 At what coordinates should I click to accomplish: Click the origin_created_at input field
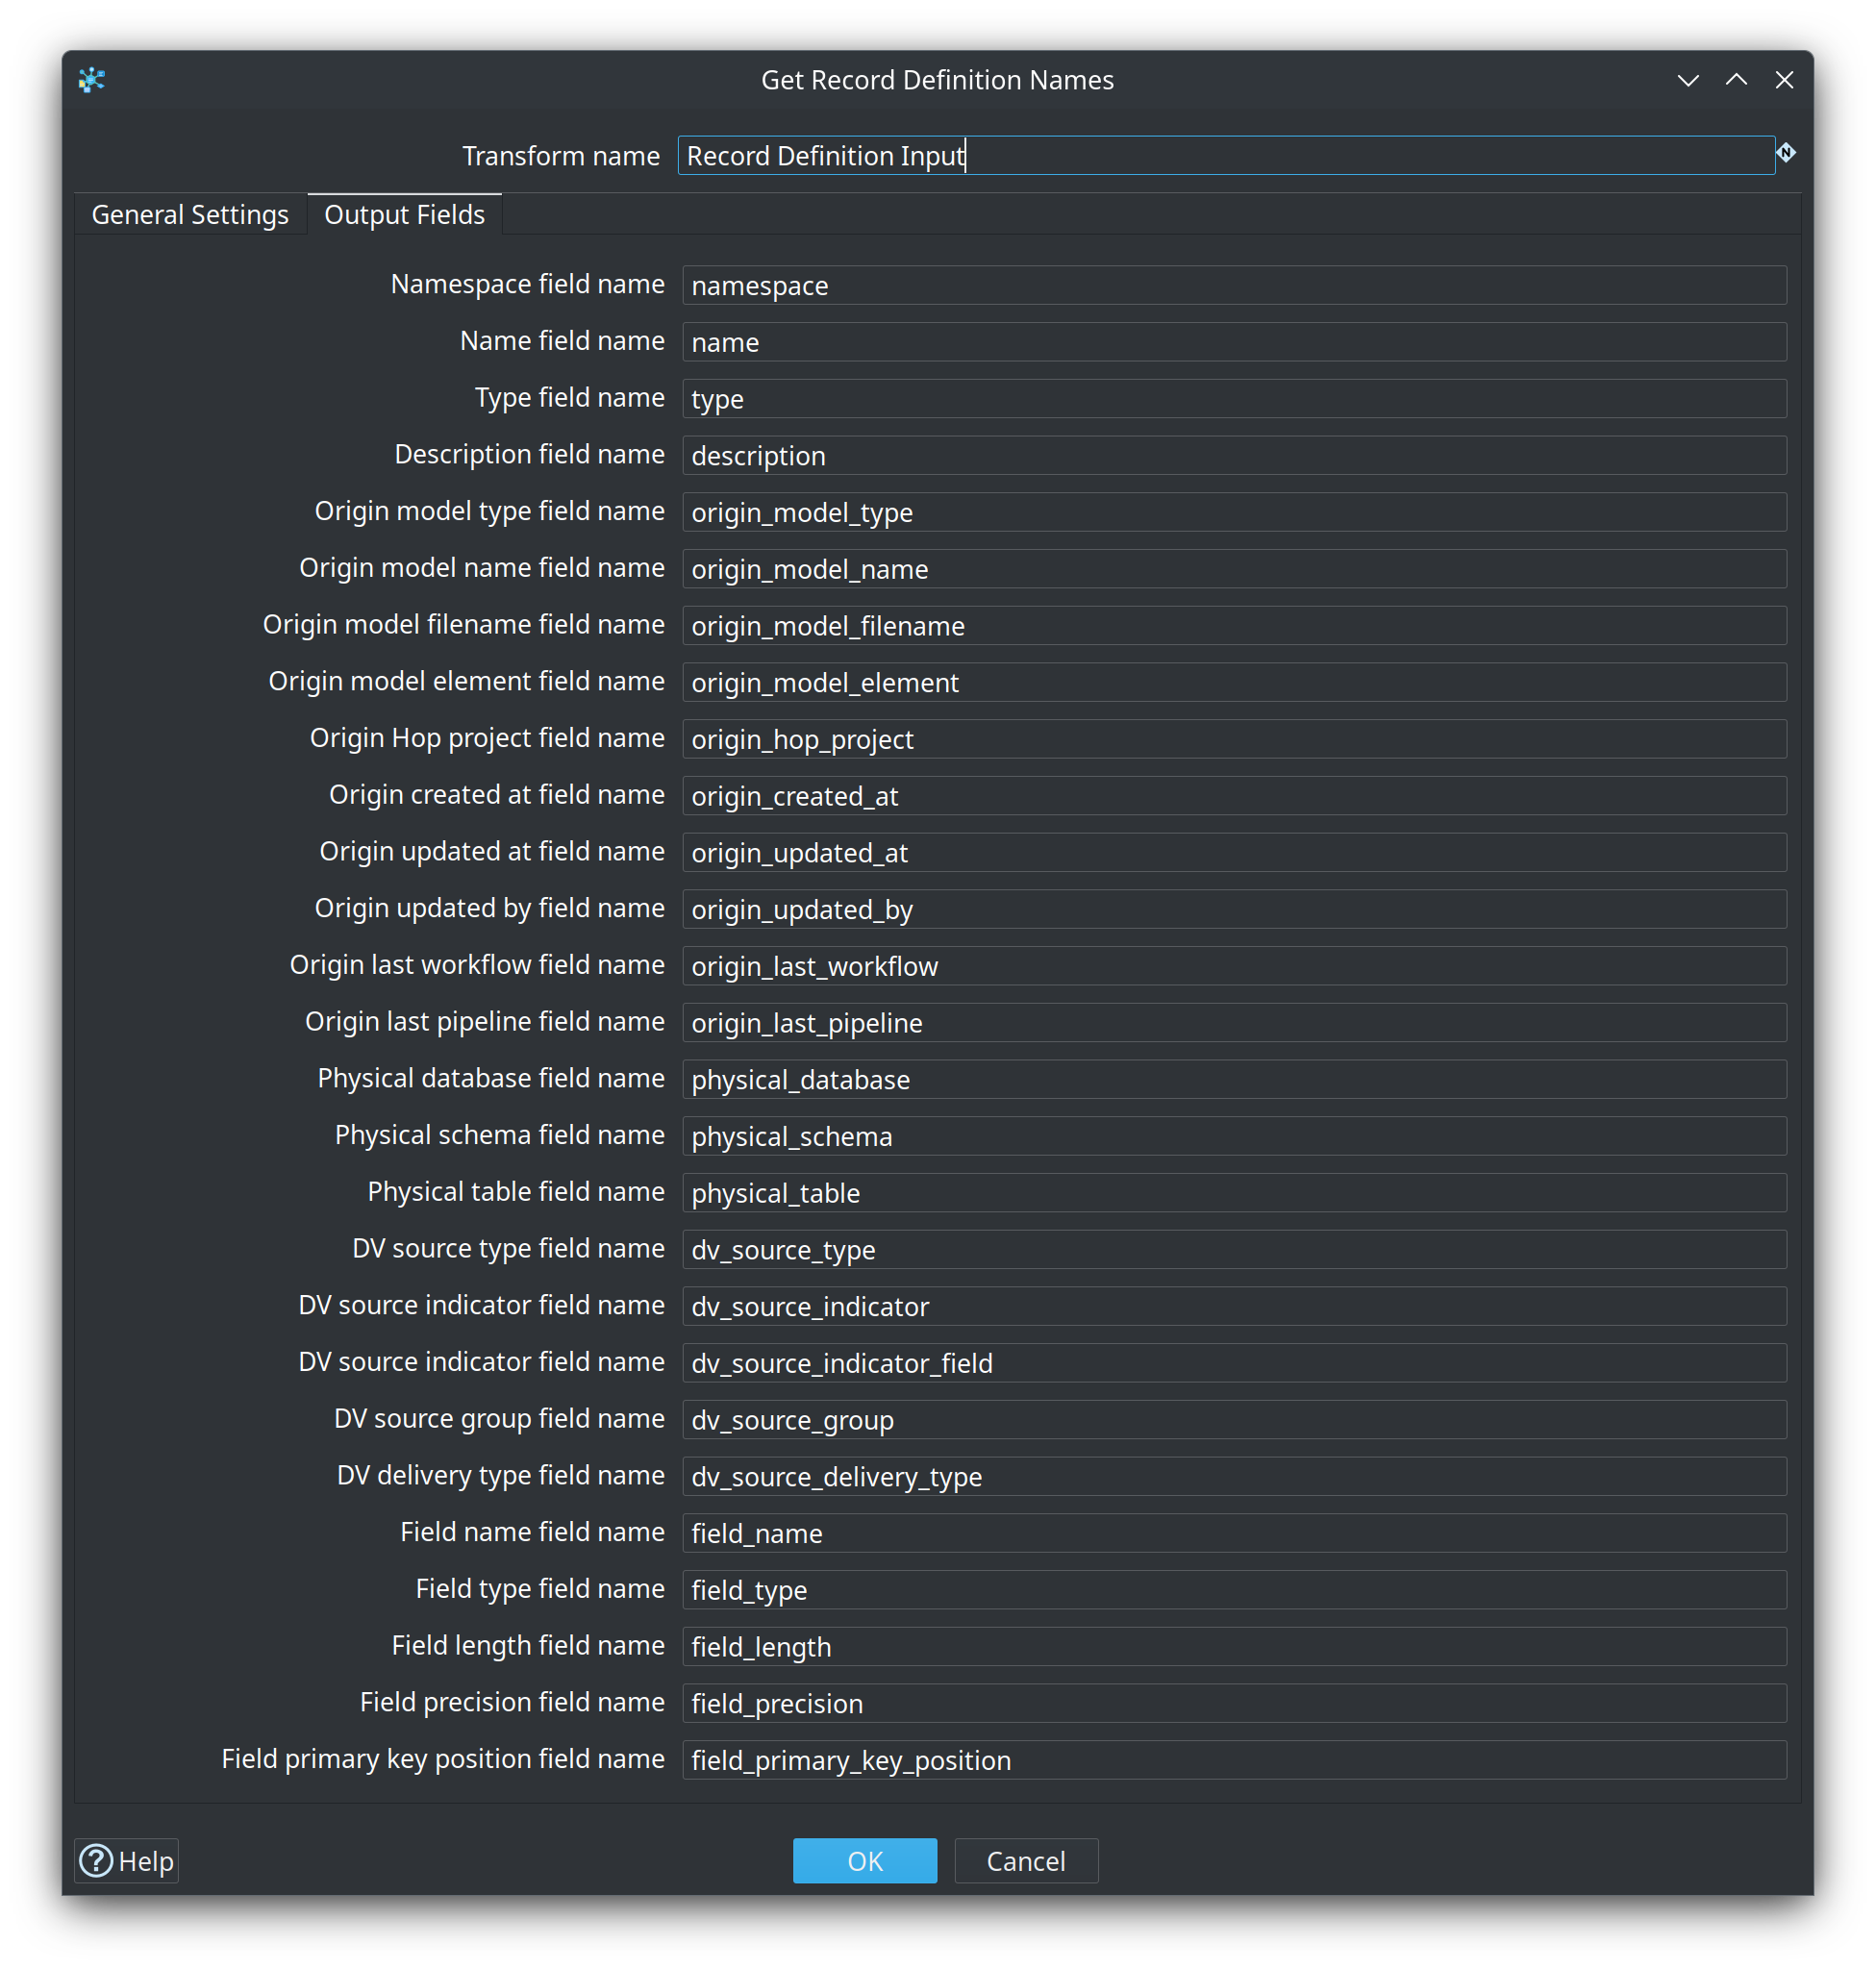click(x=1234, y=797)
